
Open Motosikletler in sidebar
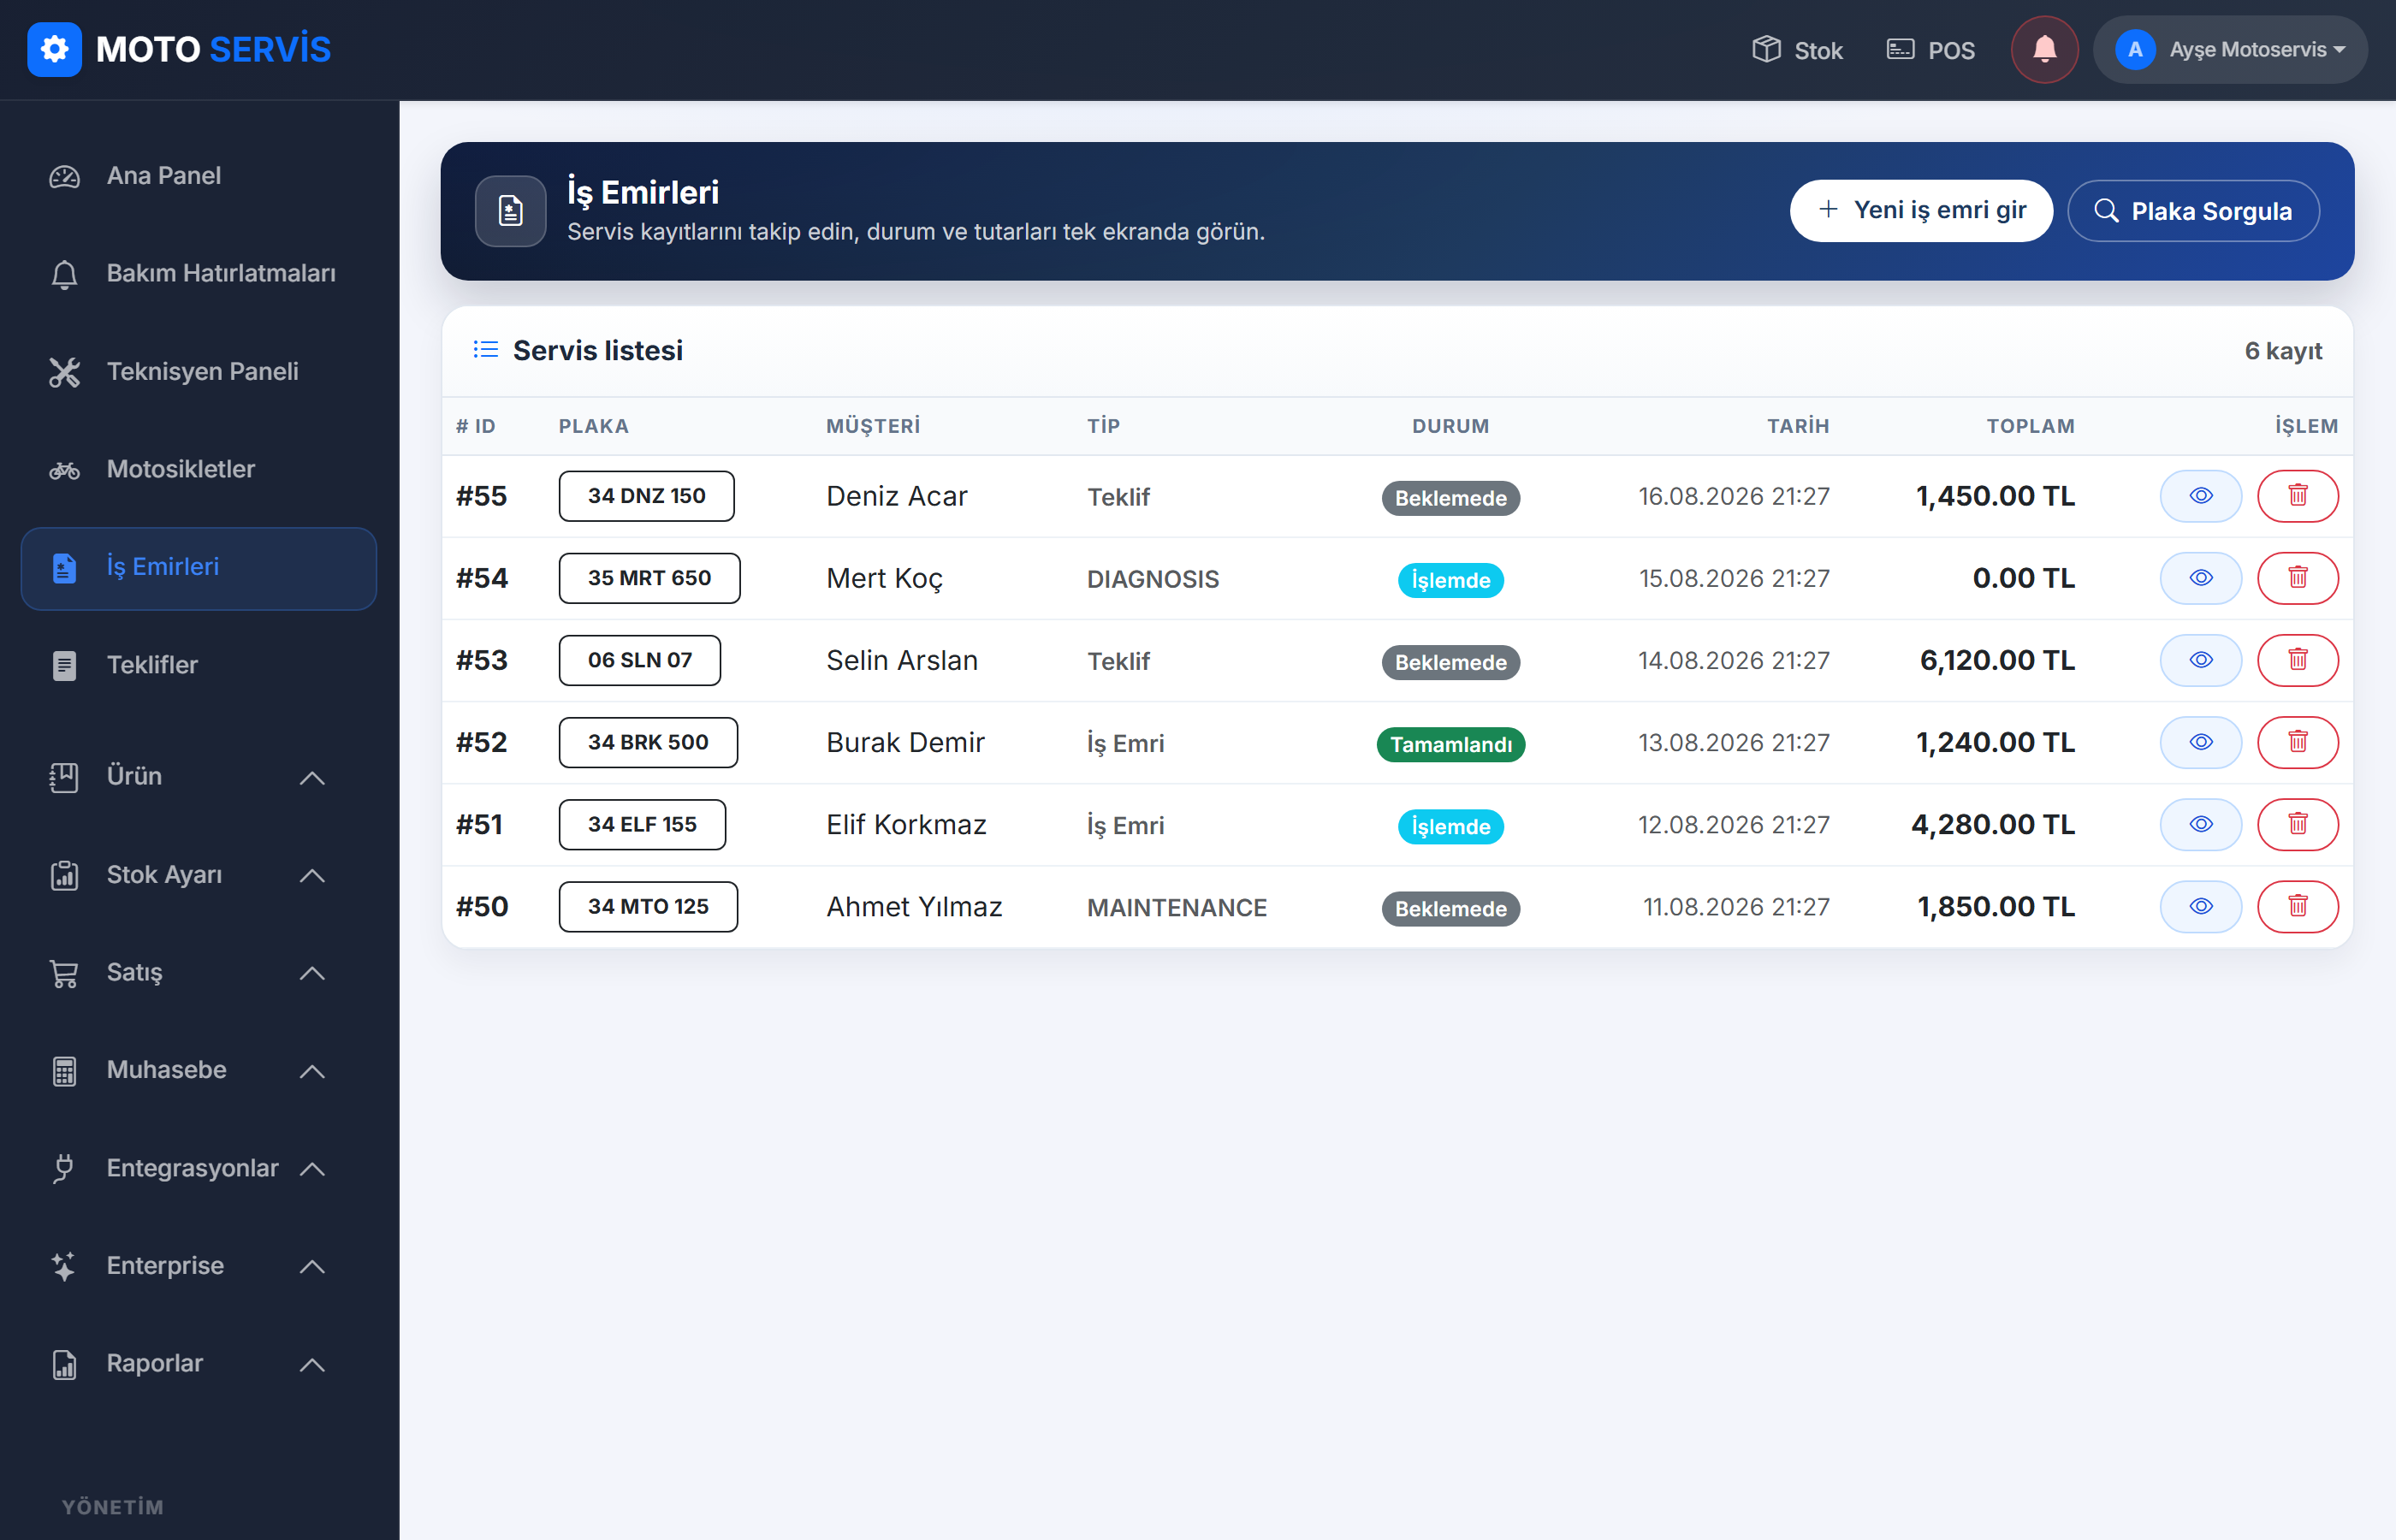click(199, 469)
